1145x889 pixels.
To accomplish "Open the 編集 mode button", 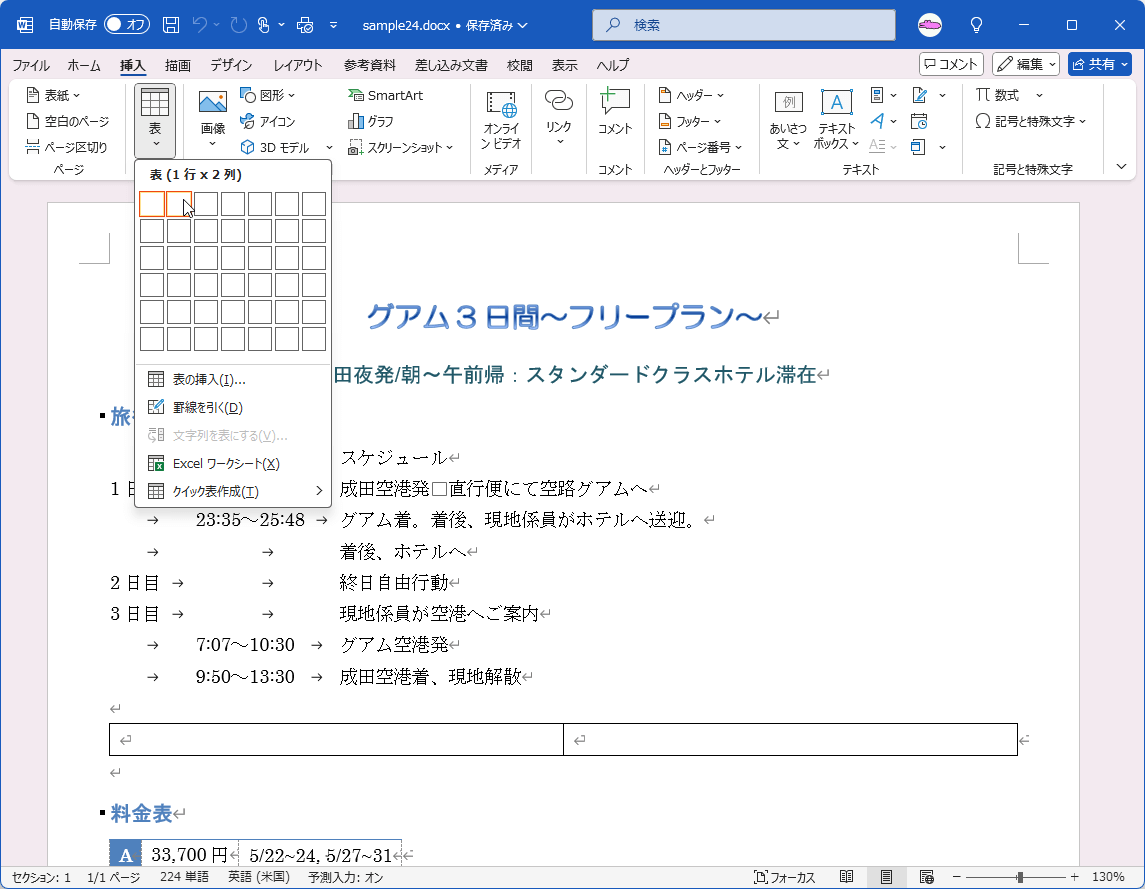I will click(1025, 64).
